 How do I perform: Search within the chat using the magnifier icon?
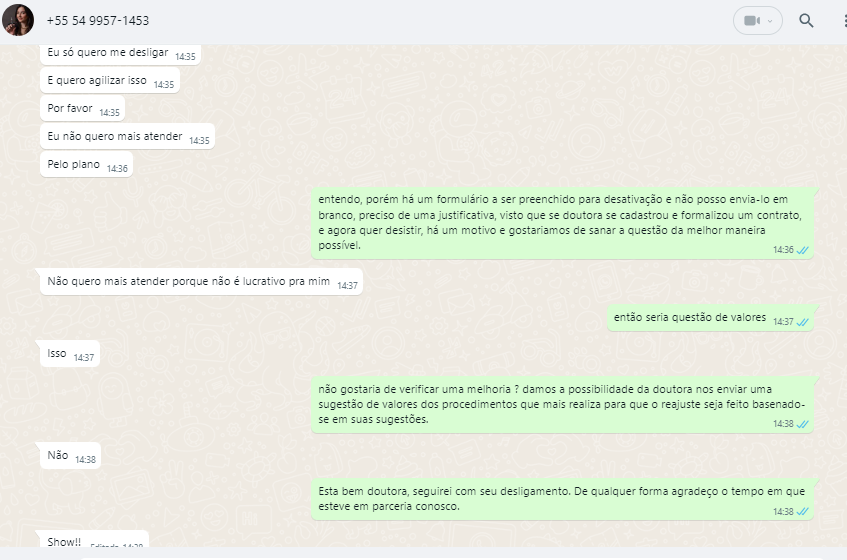pos(806,21)
